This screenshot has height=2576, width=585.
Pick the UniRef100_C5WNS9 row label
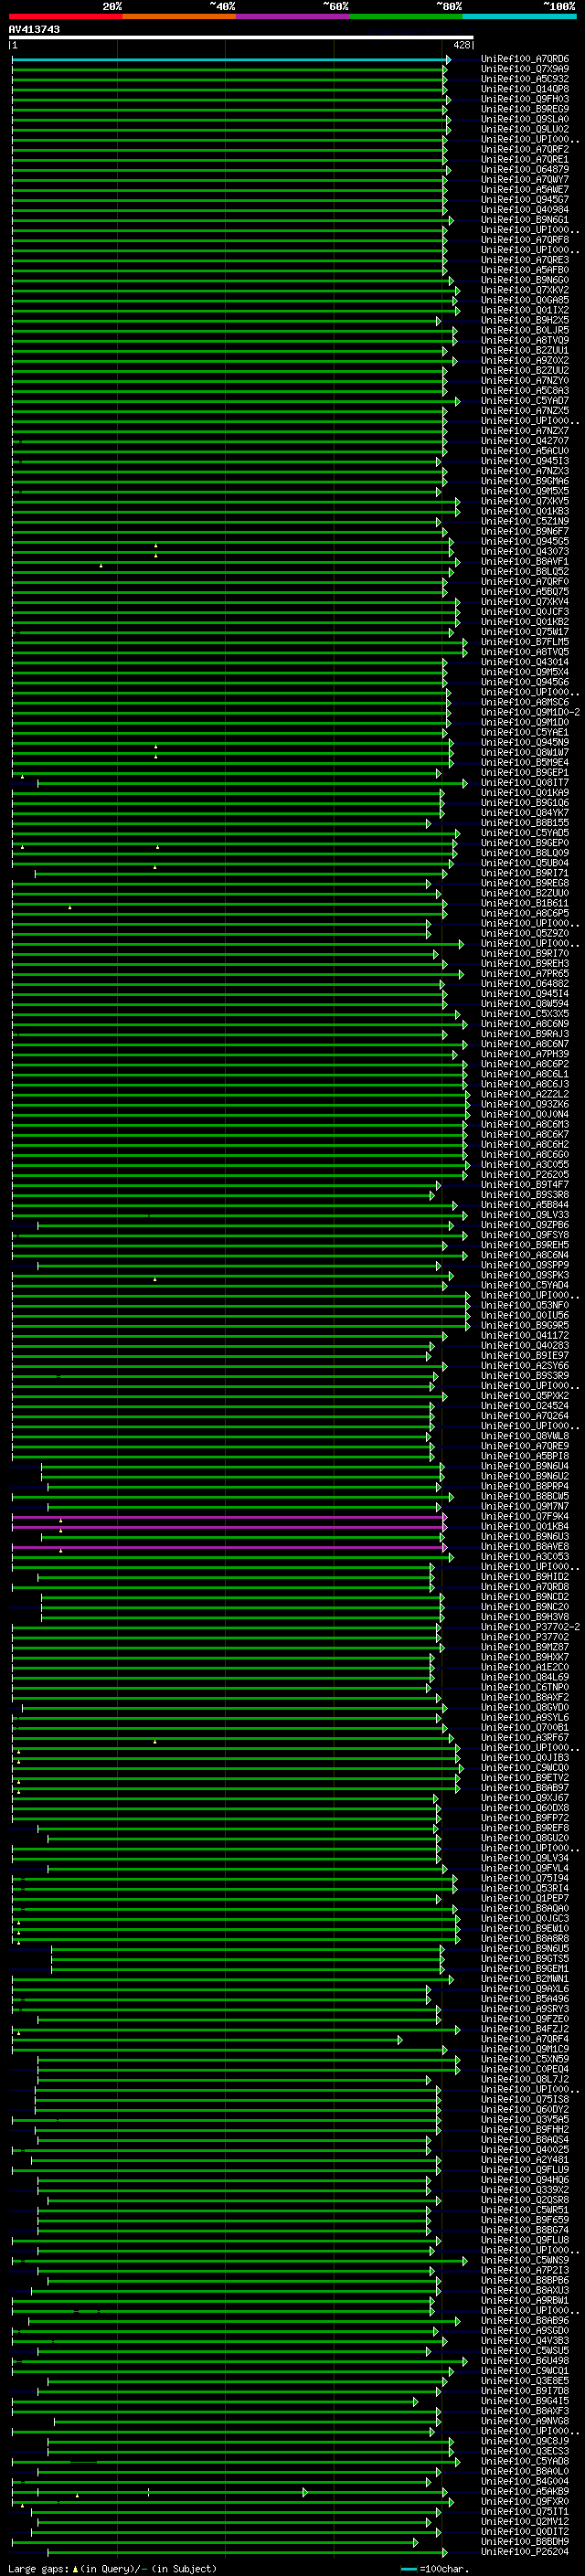pos(525,2260)
